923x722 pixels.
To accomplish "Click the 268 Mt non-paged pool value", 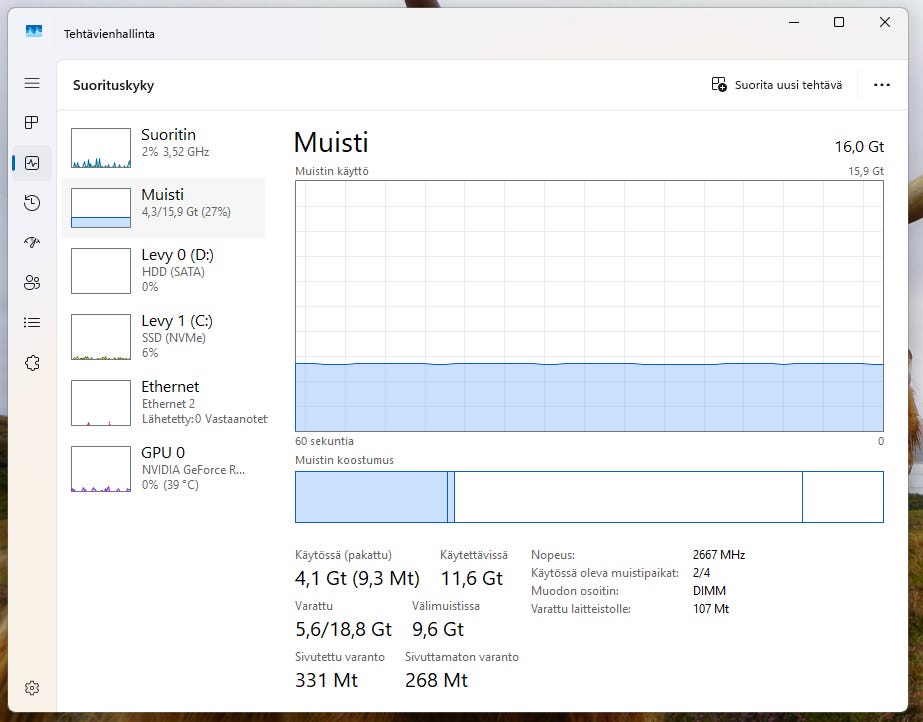I will [436, 680].
